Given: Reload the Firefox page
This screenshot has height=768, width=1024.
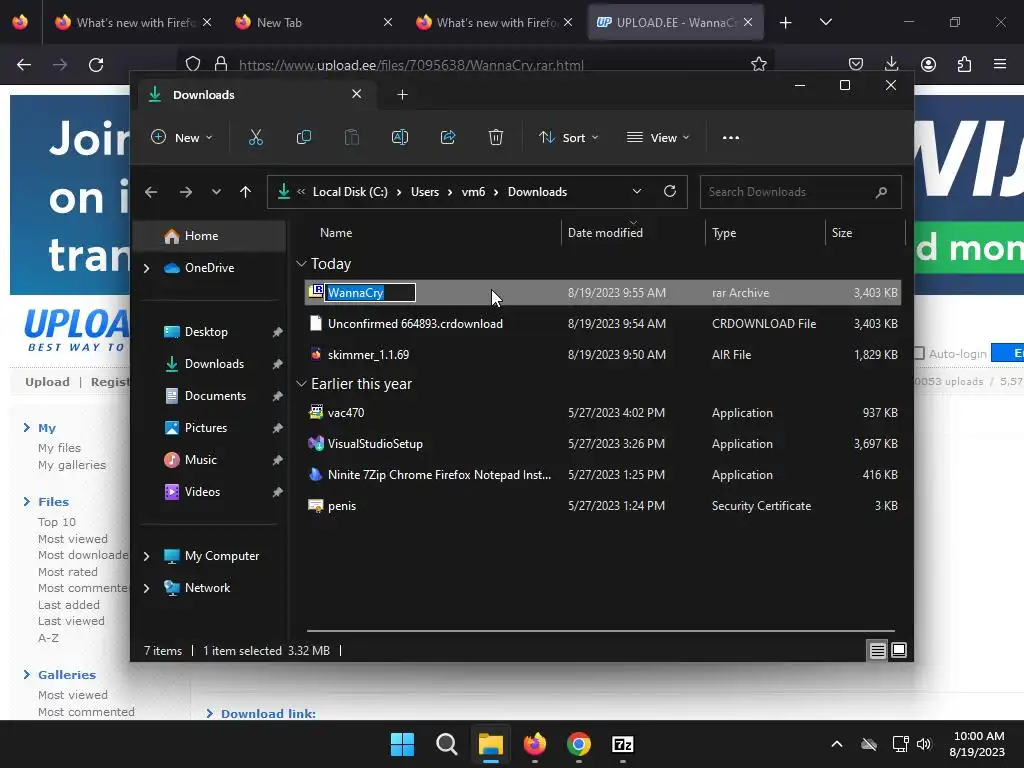Looking at the screenshot, I should tap(96, 65).
